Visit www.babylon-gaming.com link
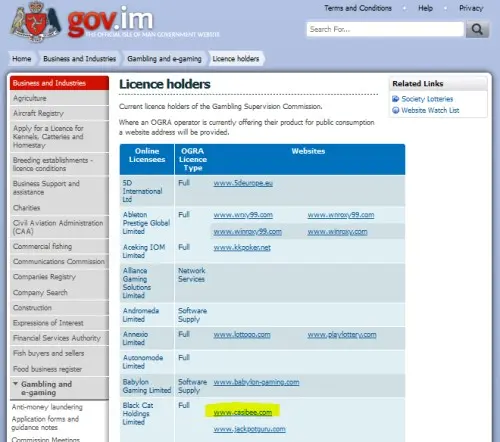500x442 pixels. [x=256, y=382]
